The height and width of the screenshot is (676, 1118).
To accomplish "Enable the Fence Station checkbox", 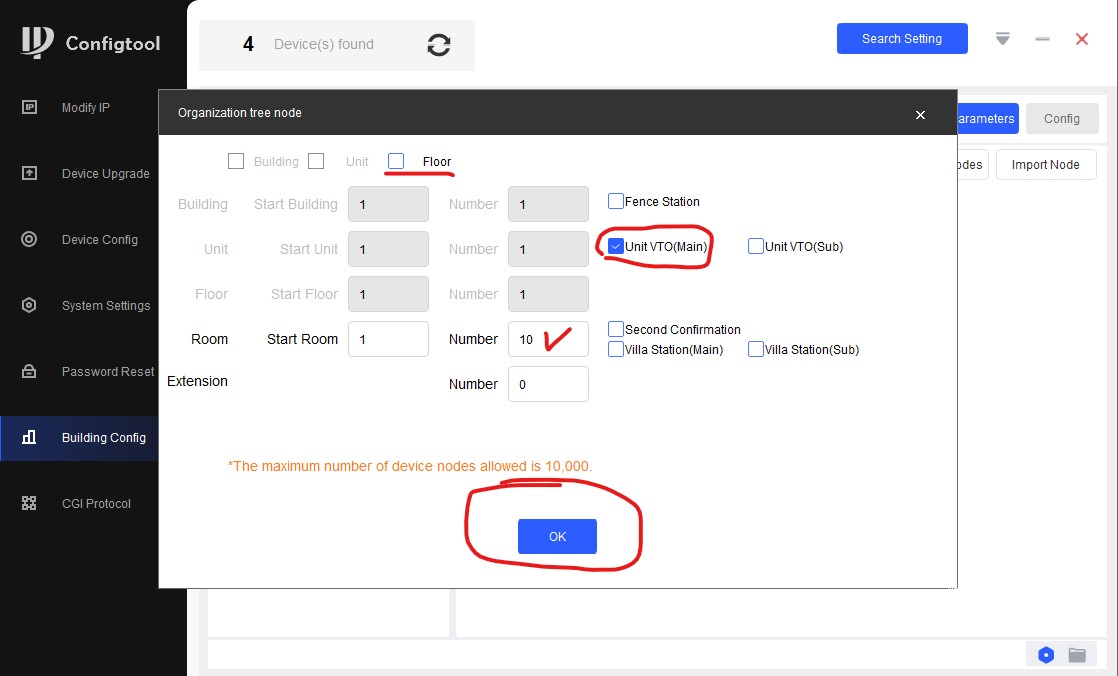I will tap(616, 201).
